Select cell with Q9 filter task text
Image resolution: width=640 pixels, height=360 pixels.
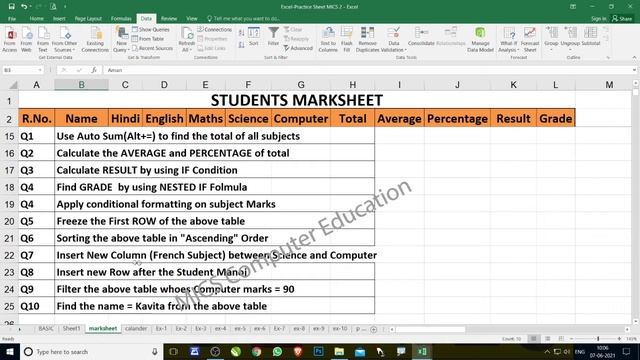[x=214, y=289]
